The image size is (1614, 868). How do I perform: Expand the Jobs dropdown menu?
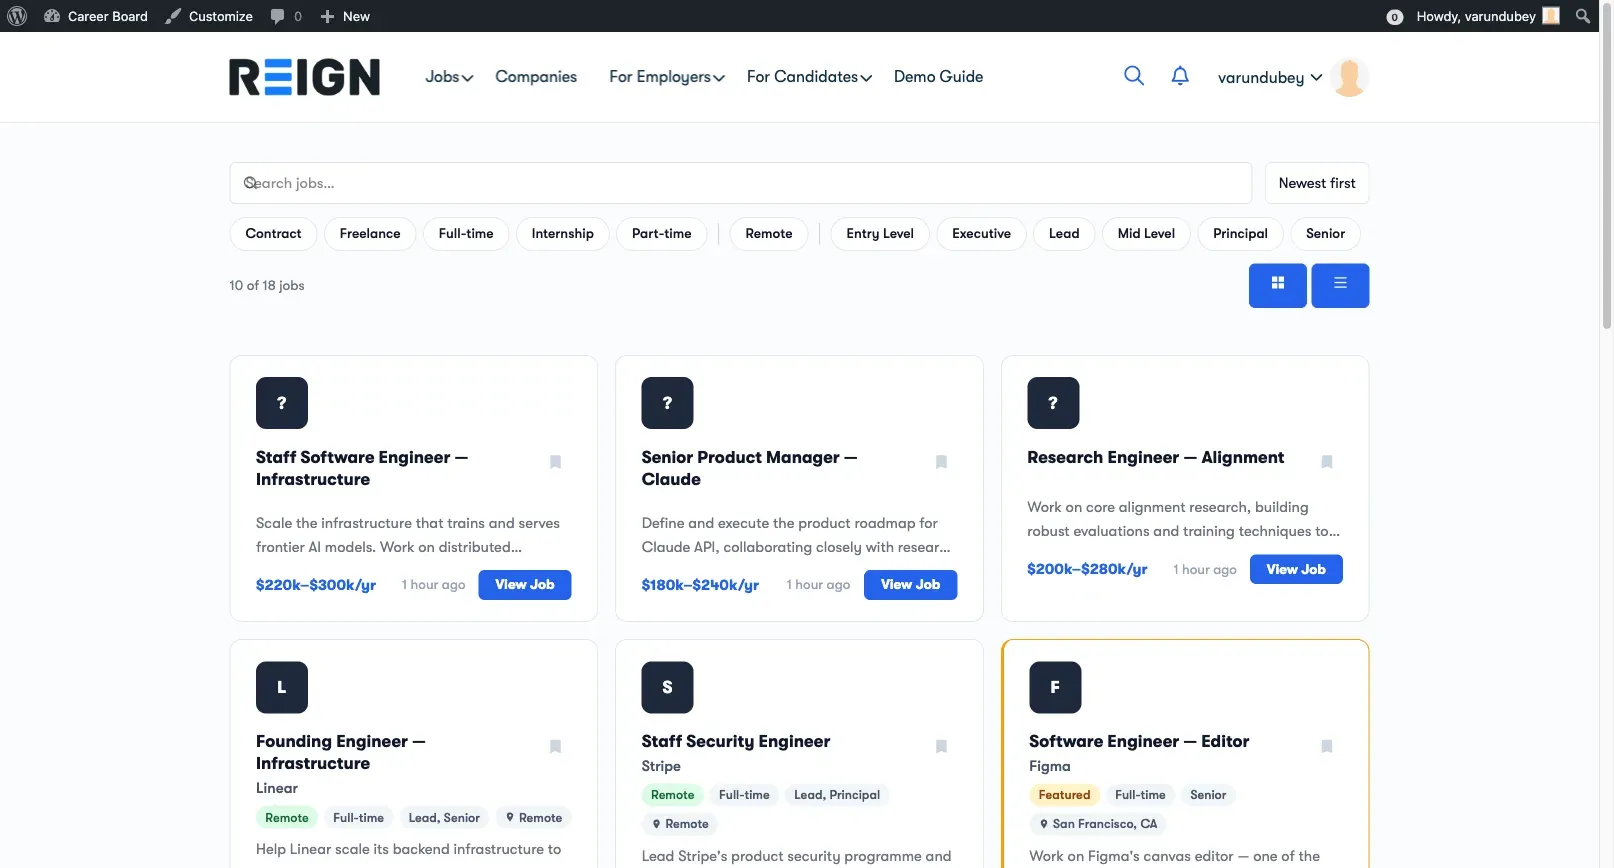[x=449, y=77]
